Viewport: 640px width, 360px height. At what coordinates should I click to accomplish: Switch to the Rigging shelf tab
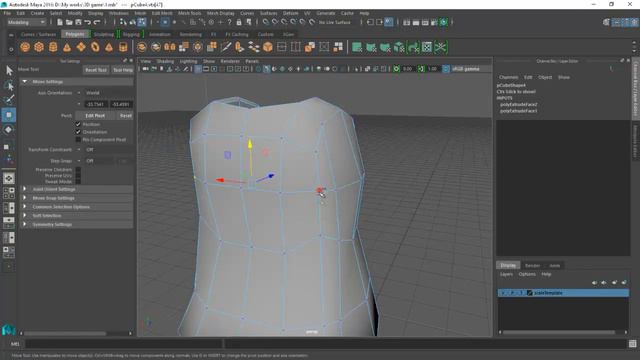131,34
